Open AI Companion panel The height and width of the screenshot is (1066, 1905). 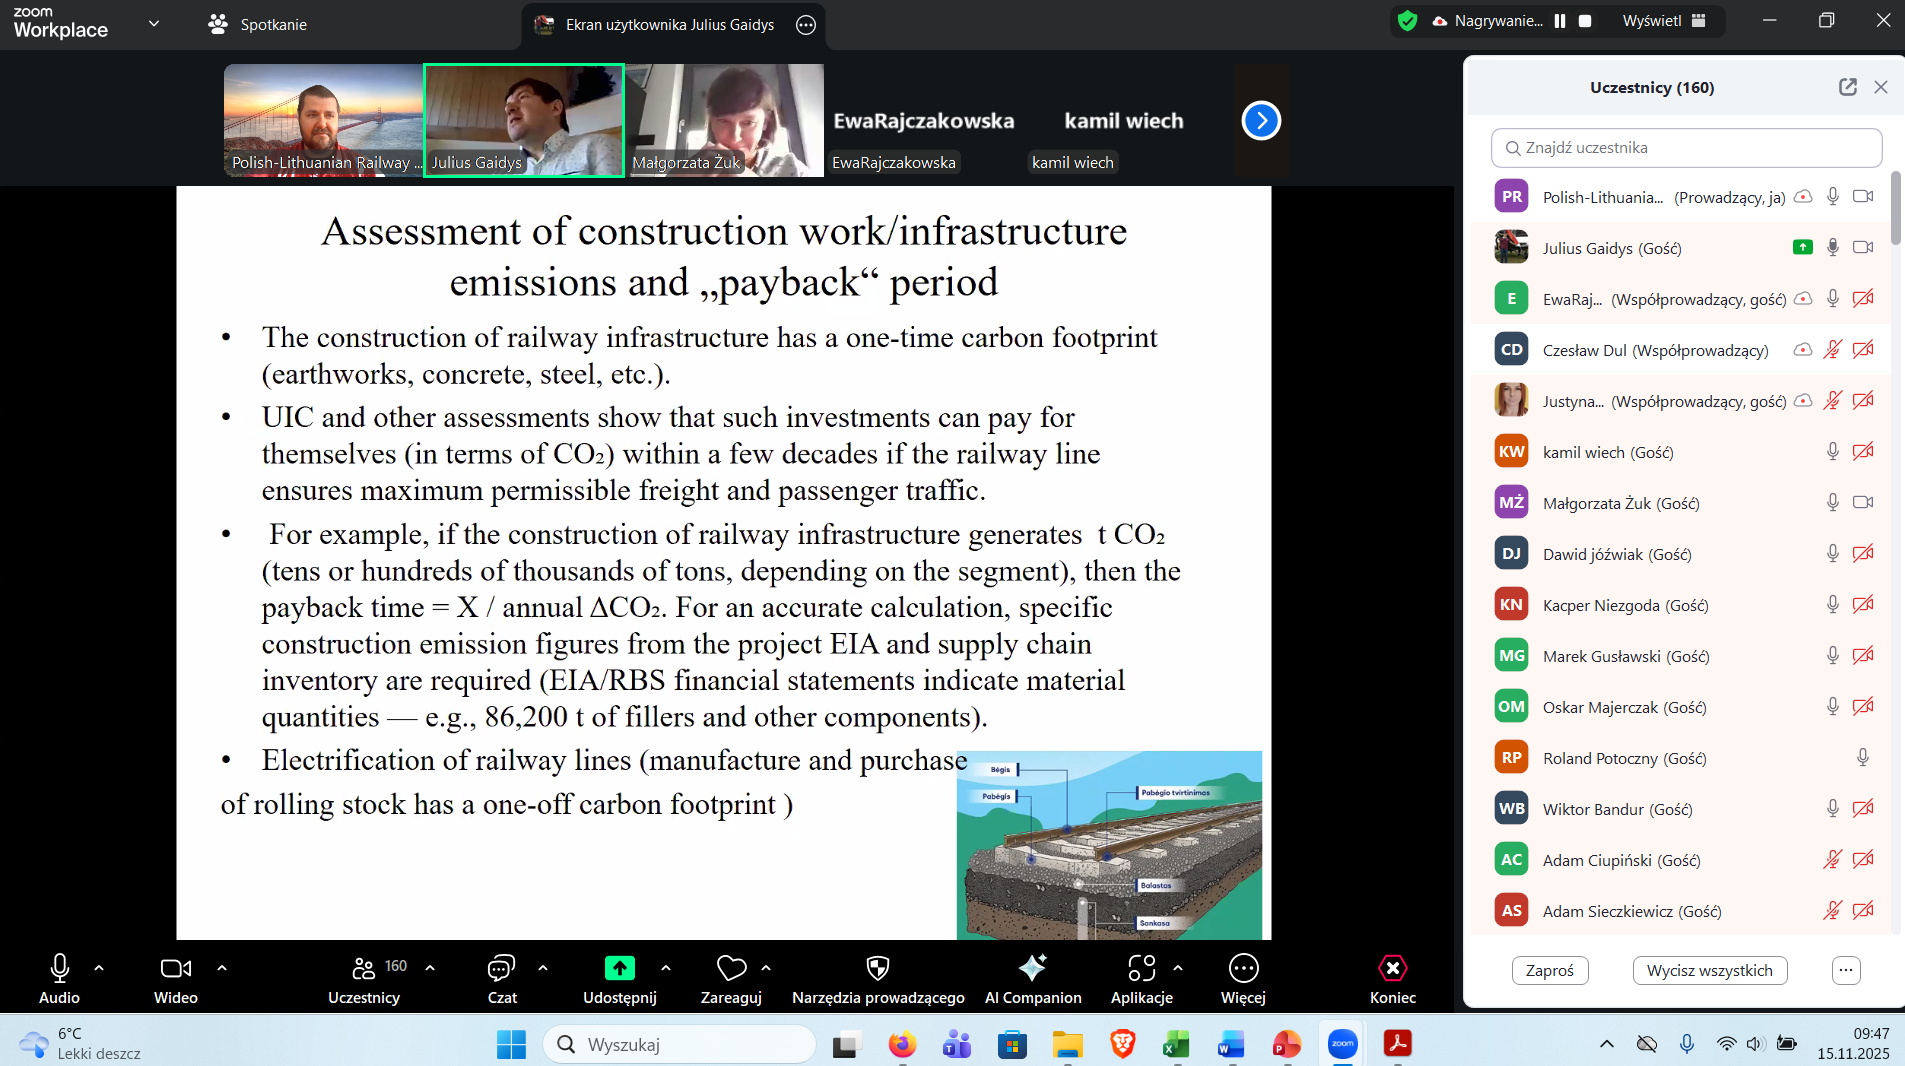coord(1032,969)
